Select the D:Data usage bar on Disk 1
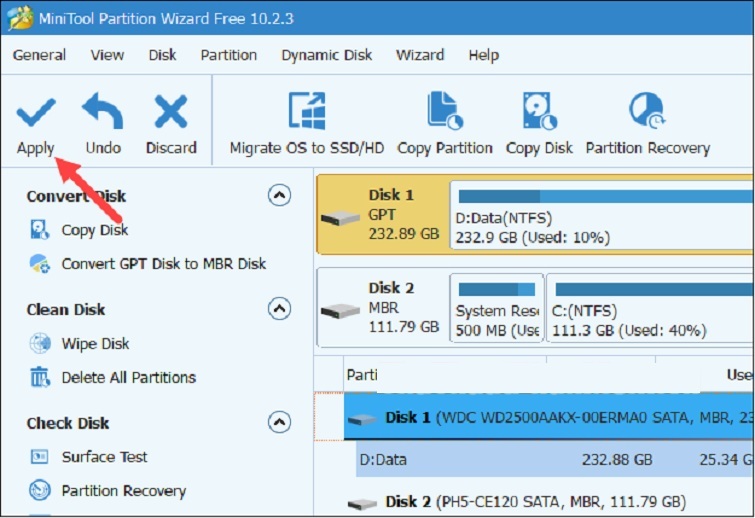Viewport: 755px width, 518px height. coord(600,218)
